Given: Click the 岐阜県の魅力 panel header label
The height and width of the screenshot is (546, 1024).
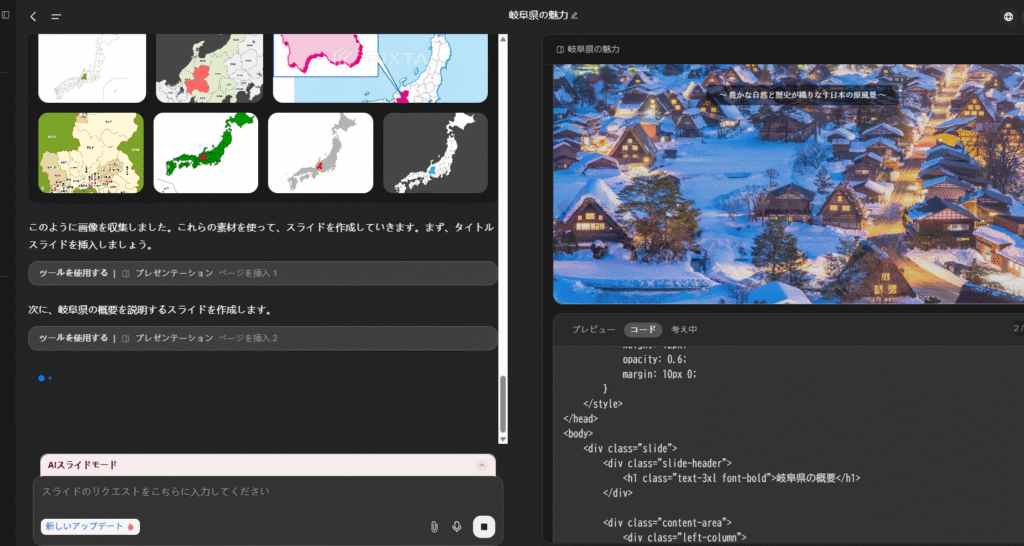Looking at the screenshot, I should tap(593, 49).
